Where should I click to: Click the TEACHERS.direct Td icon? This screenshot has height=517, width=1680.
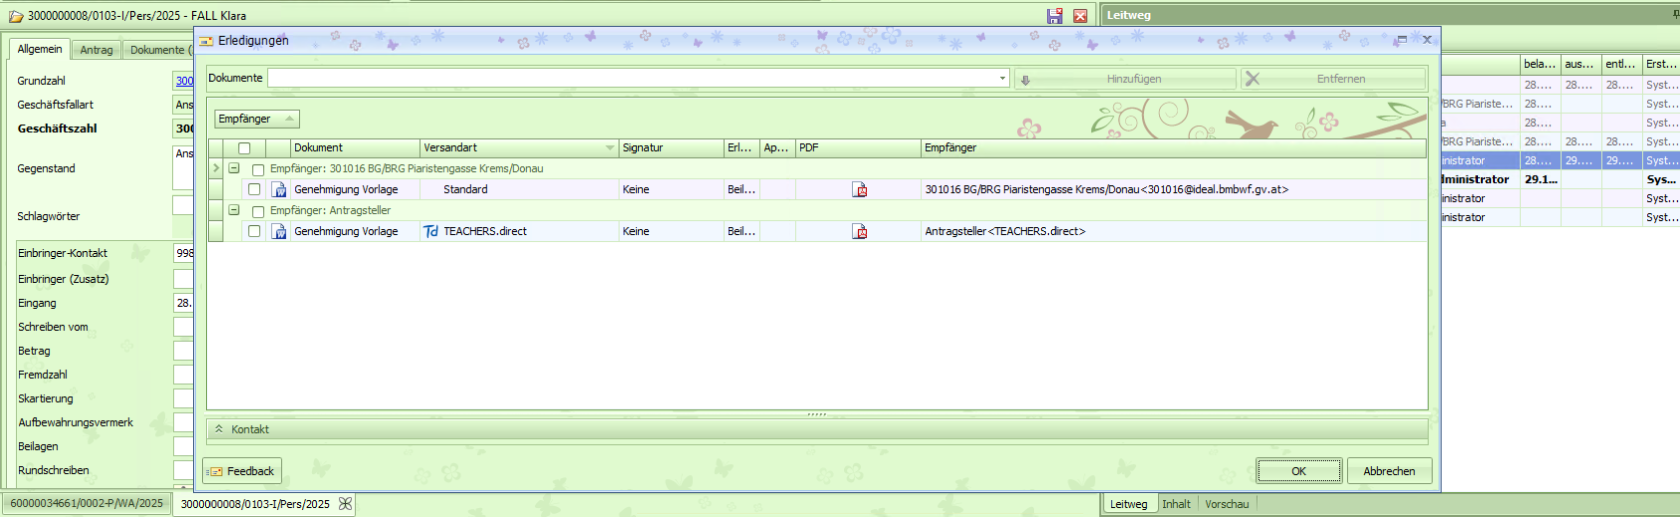pyautogui.click(x=431, y=232)
